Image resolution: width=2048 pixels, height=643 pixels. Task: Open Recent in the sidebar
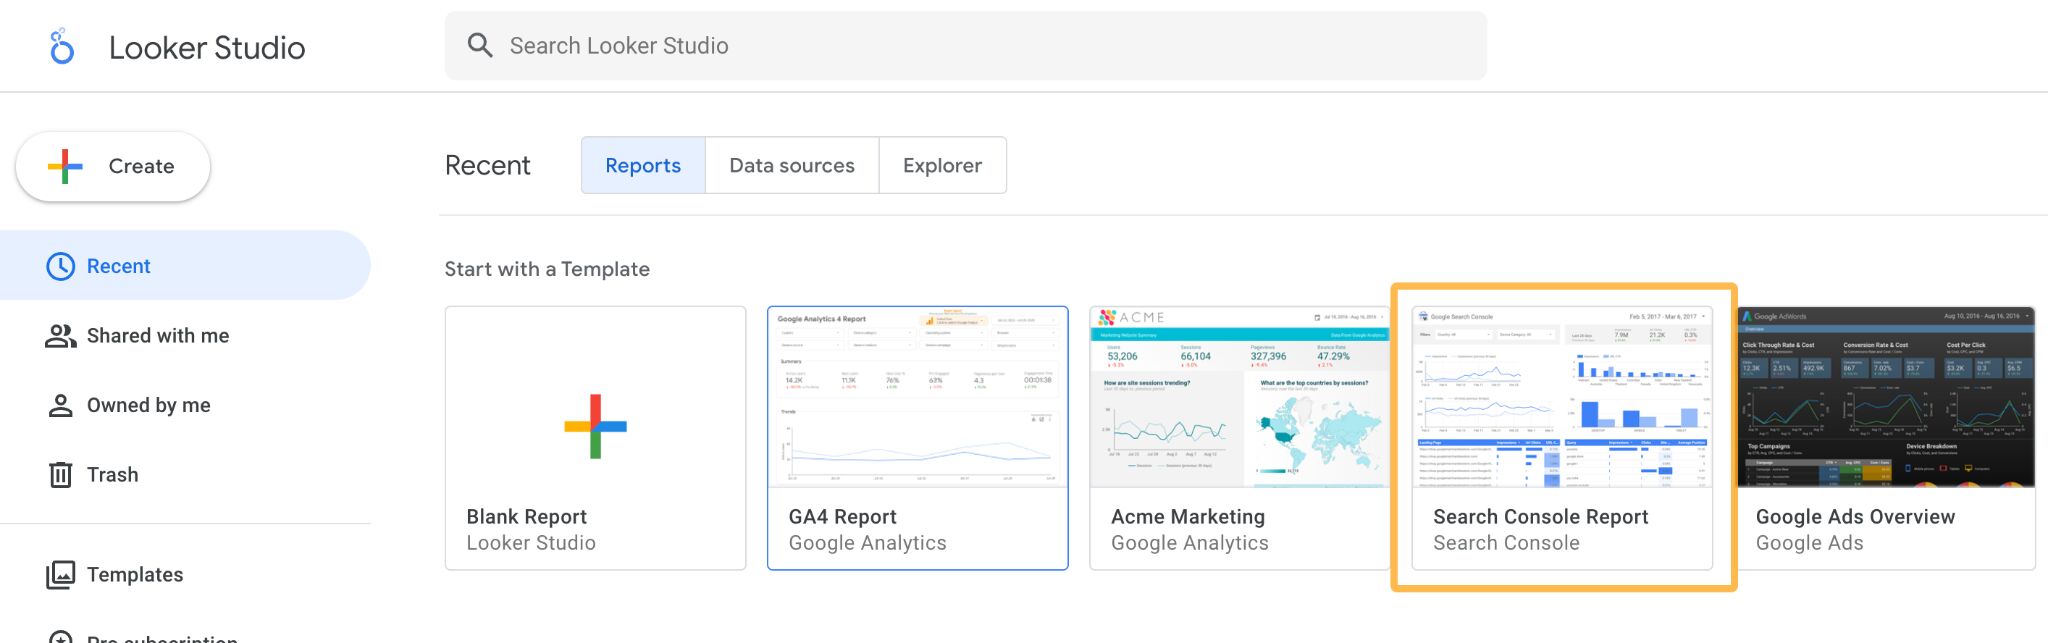coord(185,265)
